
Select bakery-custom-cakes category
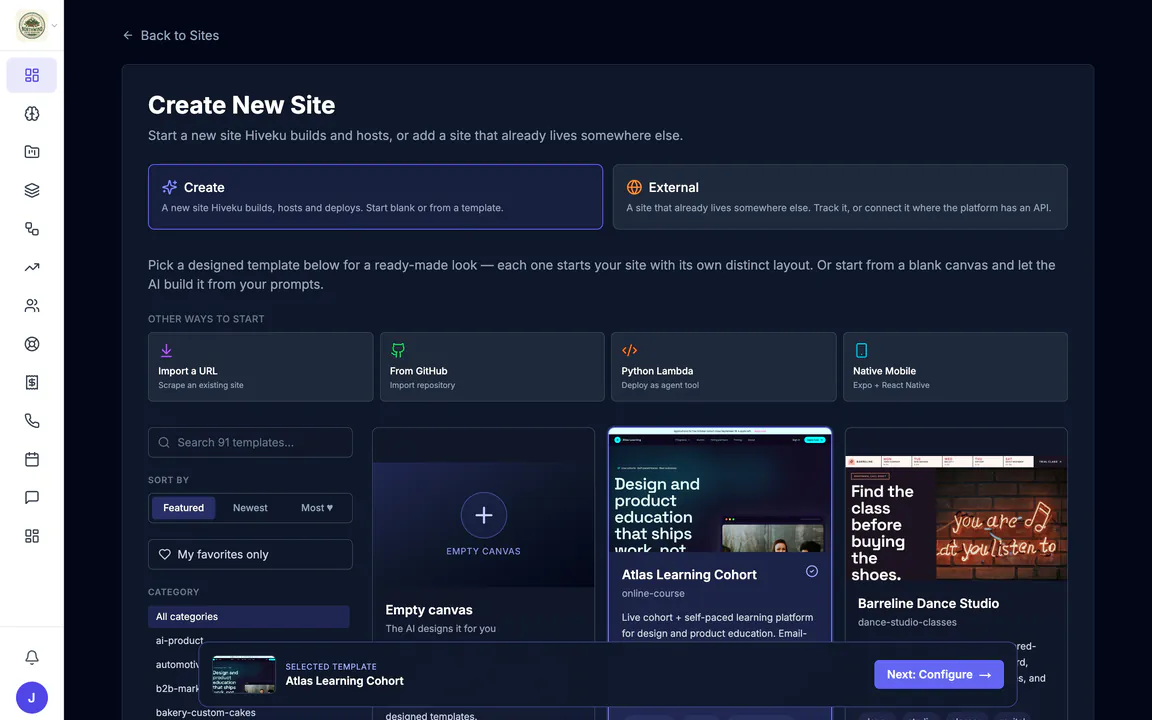coord(206,713)
